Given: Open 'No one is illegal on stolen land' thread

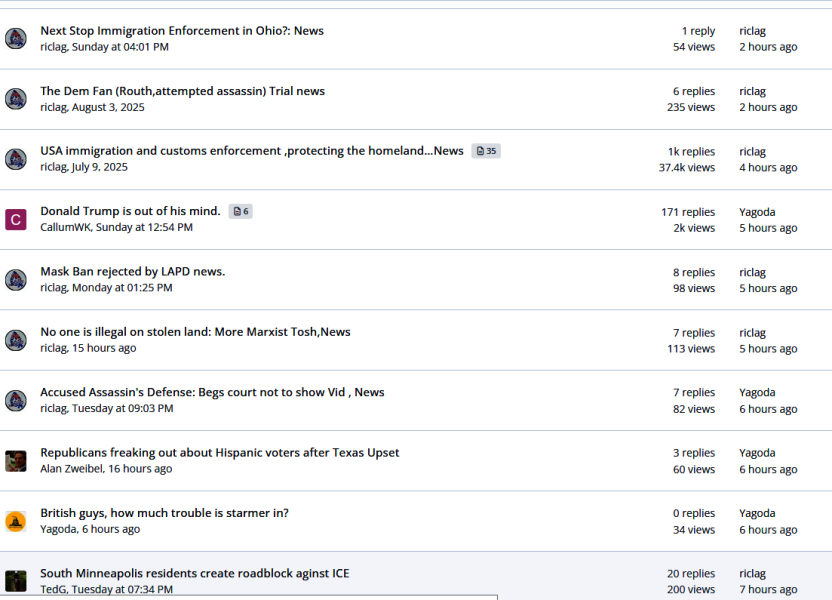Looking at the screenshot, I should tap(195, 332).
